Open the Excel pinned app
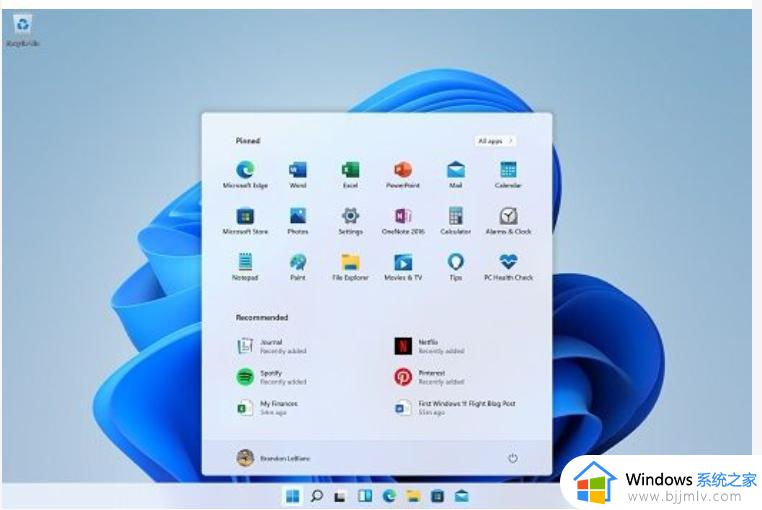 pyautogui.click(x=350, y=175)
